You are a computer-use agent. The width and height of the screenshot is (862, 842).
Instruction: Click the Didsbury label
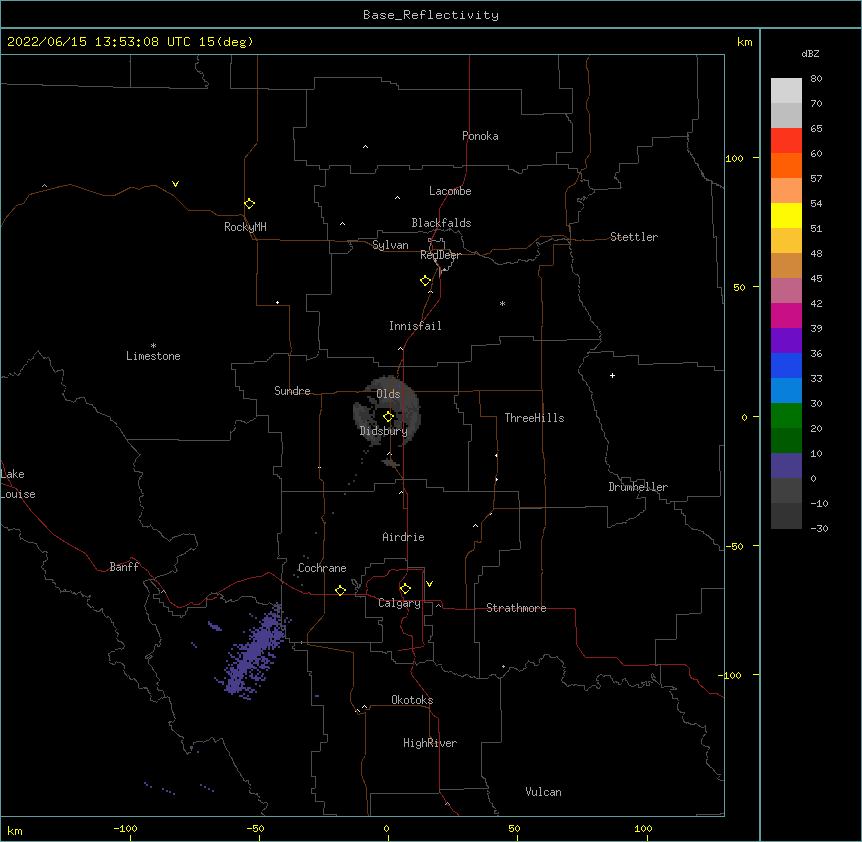384,431
